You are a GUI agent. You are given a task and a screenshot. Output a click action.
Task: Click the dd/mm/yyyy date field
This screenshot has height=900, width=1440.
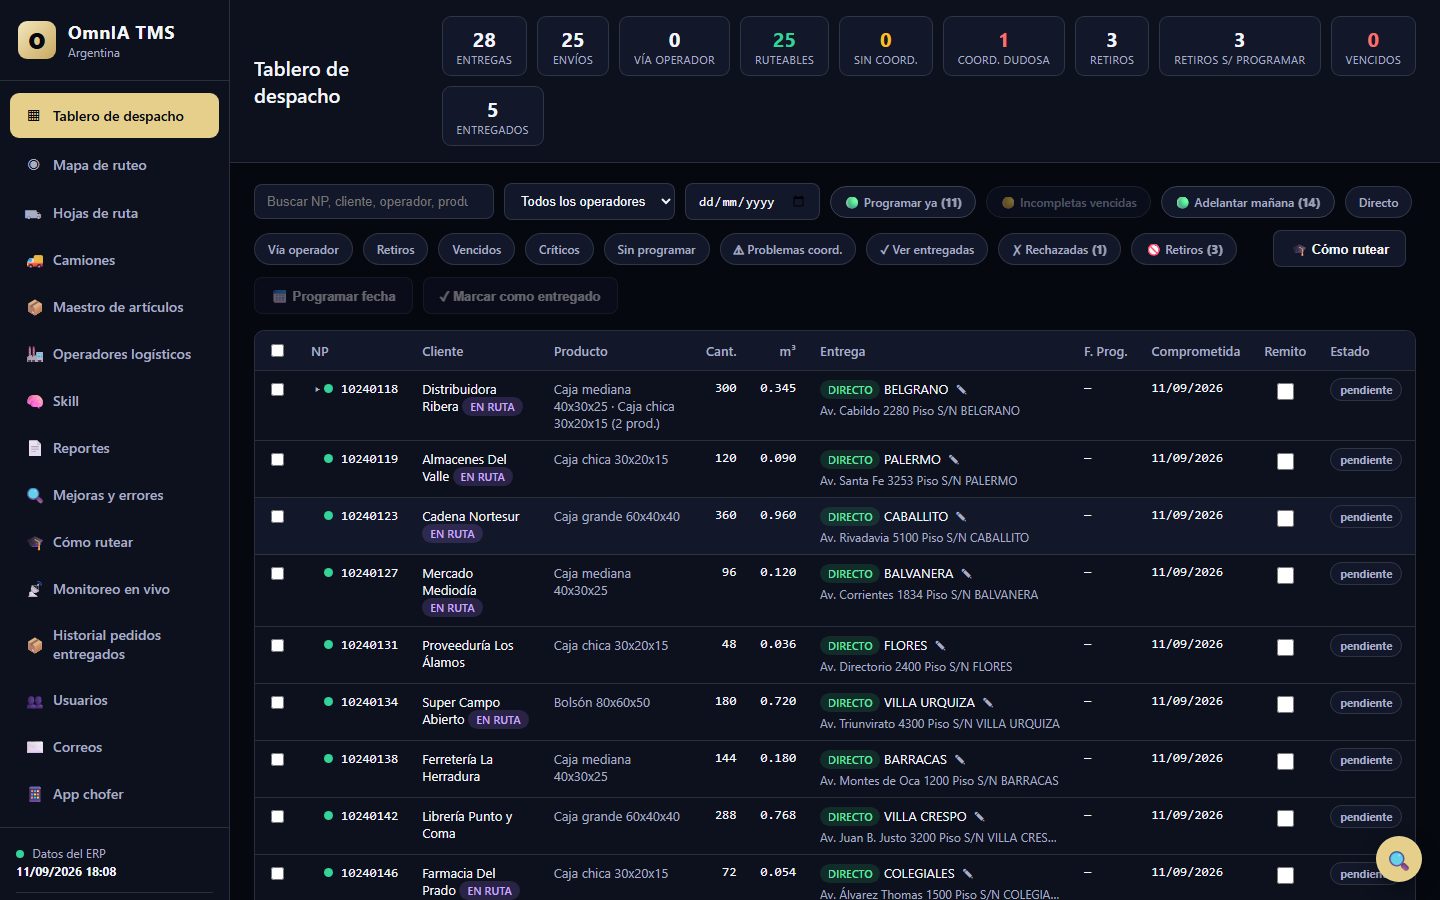click(x=752, y=201)
